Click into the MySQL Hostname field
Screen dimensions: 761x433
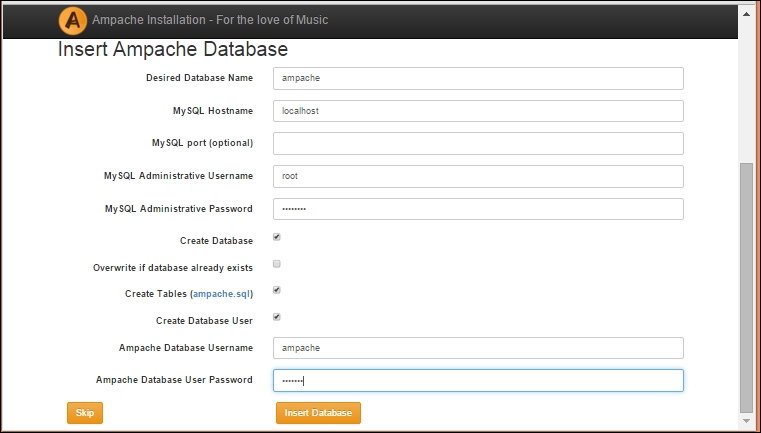coord(478,111)
